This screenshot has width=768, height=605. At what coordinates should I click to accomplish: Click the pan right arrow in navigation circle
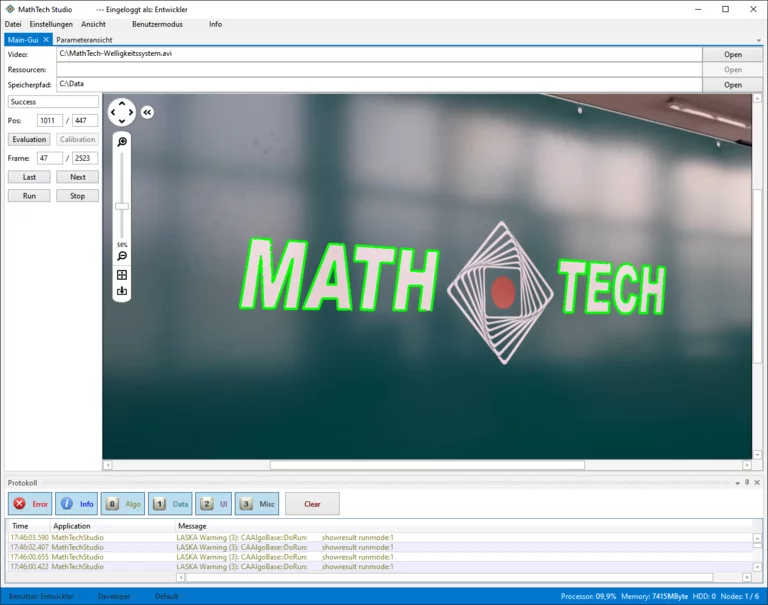[x=131, y=112]
